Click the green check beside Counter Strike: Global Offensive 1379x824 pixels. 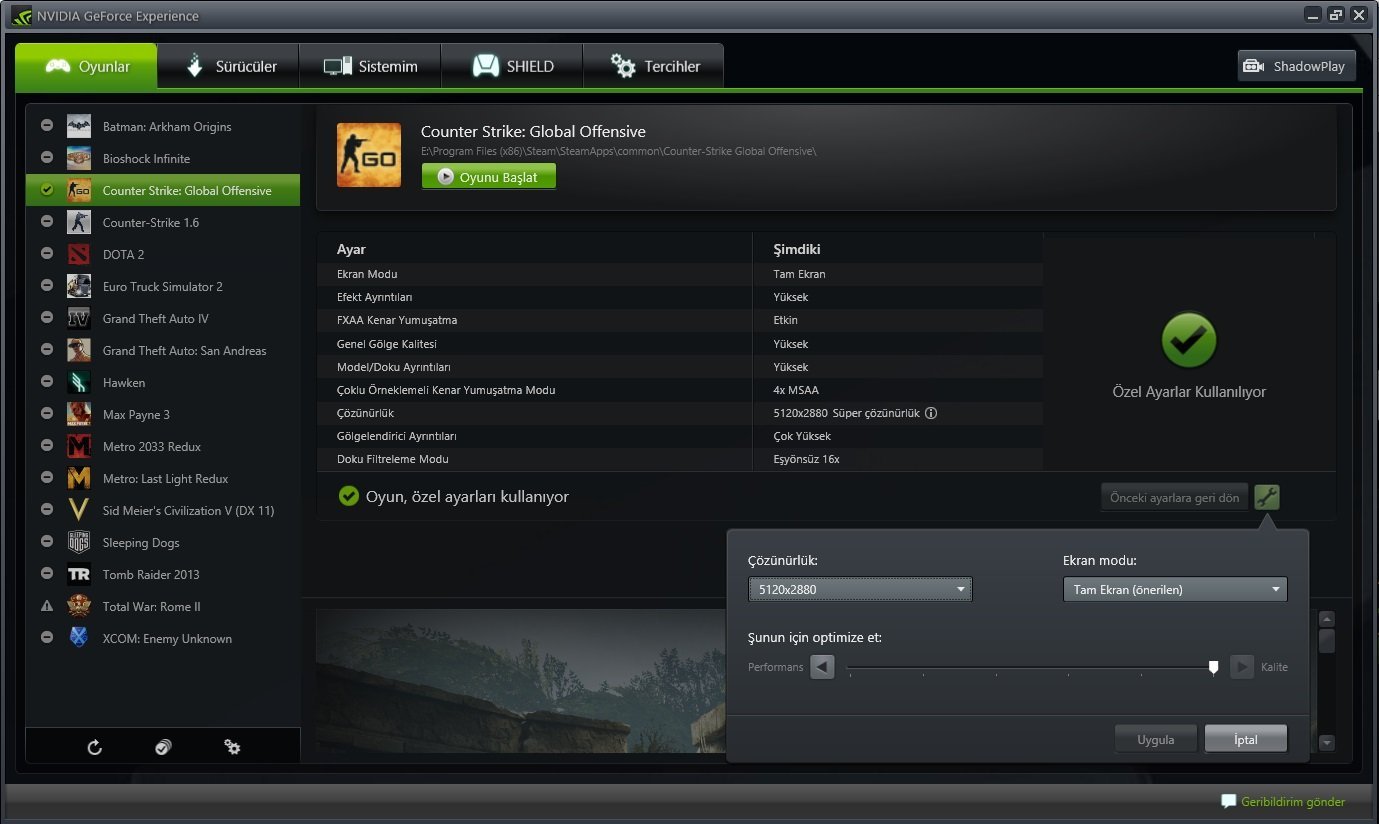point(46,190)
